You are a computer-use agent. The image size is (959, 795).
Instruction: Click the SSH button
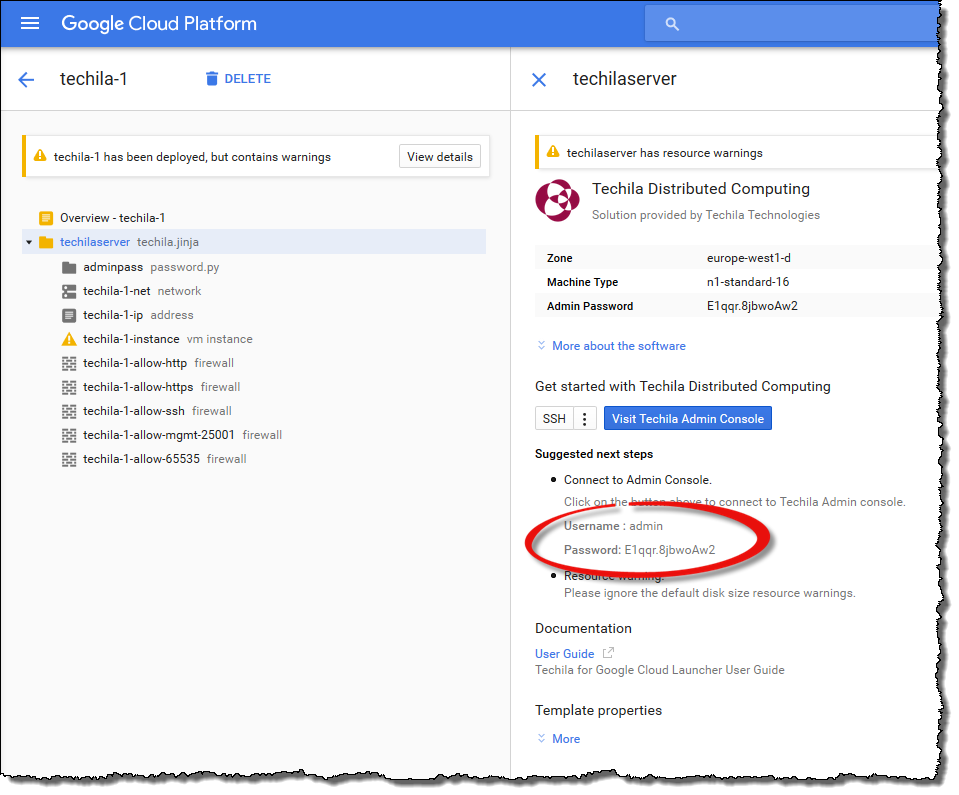(x=554, y=419)
